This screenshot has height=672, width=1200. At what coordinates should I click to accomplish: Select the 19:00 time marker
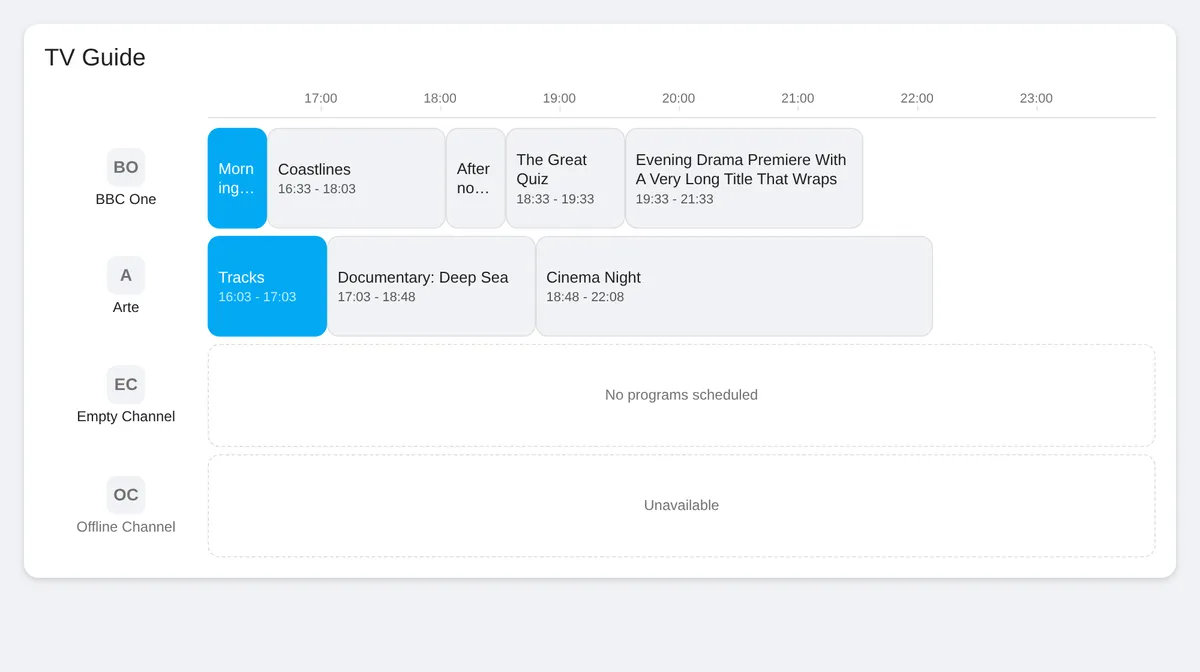[559, 98]
